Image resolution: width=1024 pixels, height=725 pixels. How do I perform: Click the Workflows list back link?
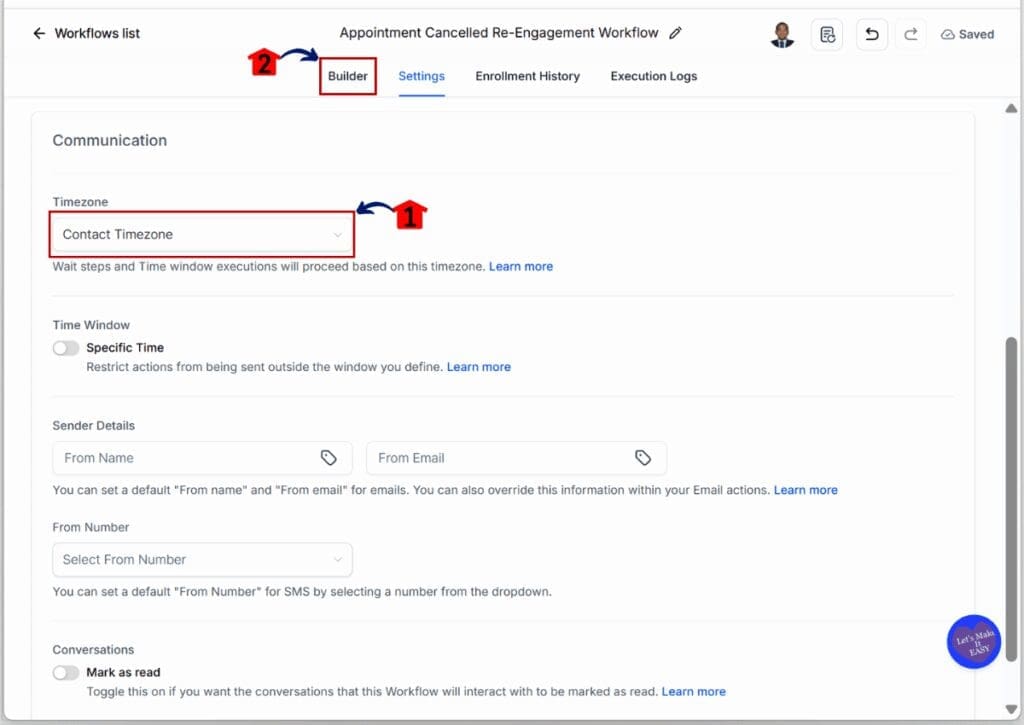tap(97, 33)
